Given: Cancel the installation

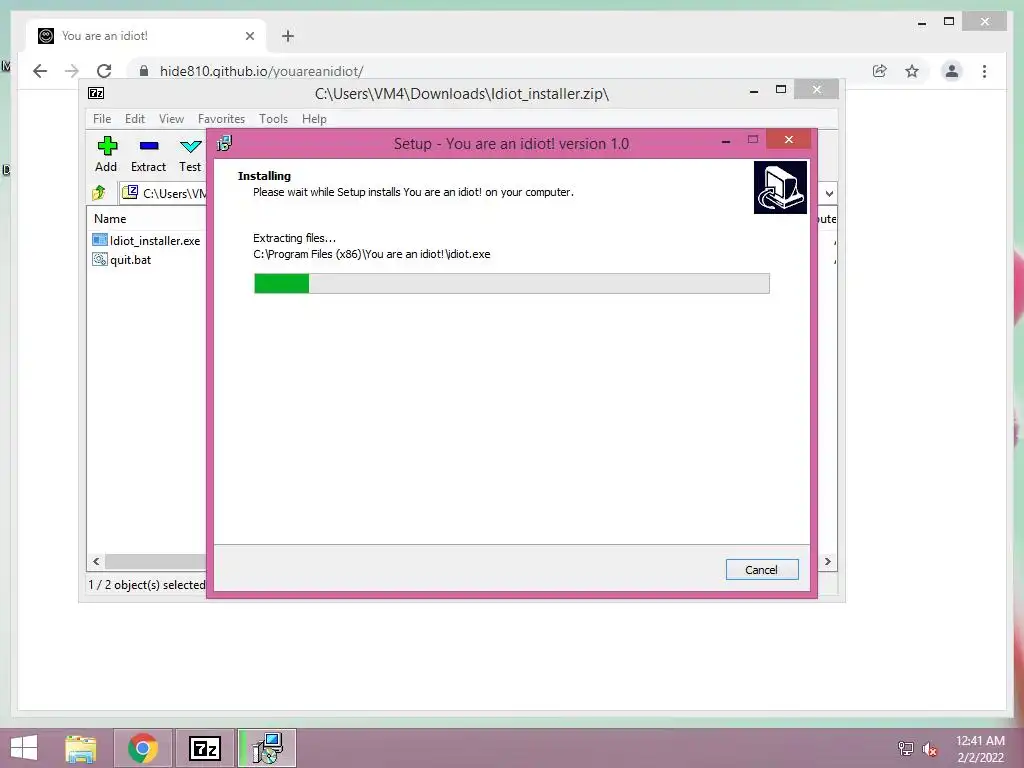Looking at the screenshot, I should coord(761,569).
